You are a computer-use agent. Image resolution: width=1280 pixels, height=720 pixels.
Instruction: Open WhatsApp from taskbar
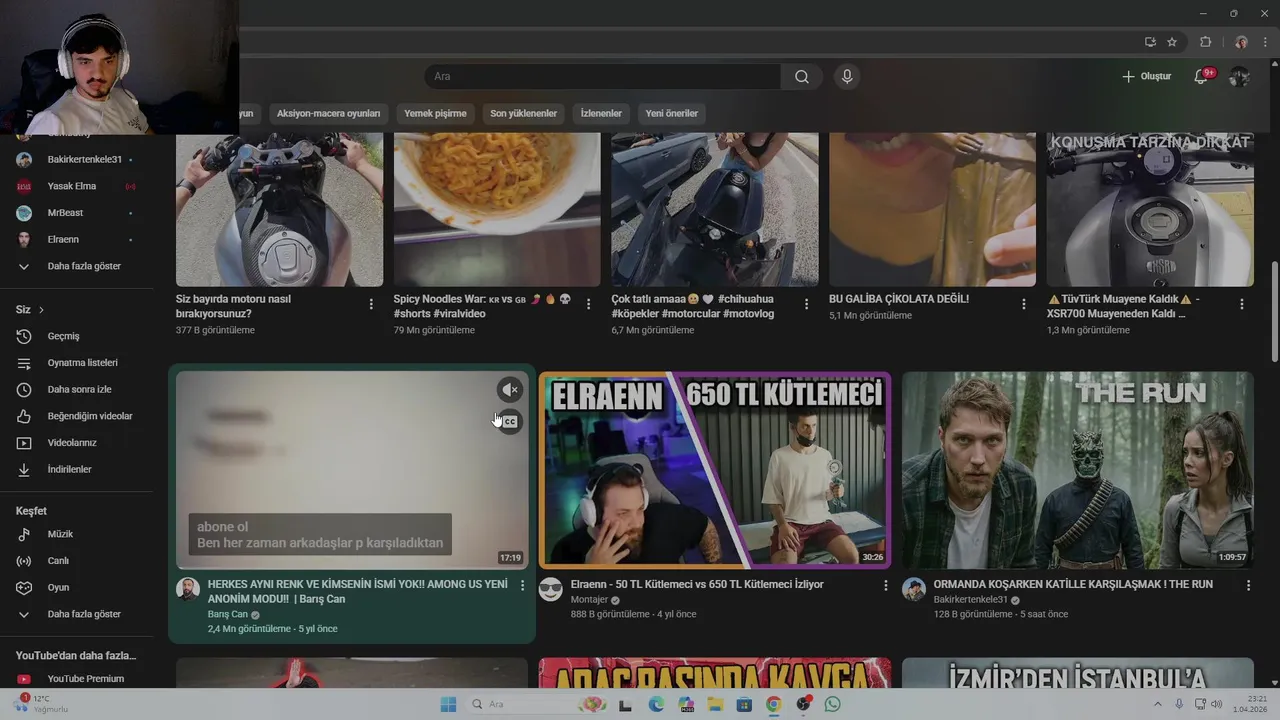833,704
